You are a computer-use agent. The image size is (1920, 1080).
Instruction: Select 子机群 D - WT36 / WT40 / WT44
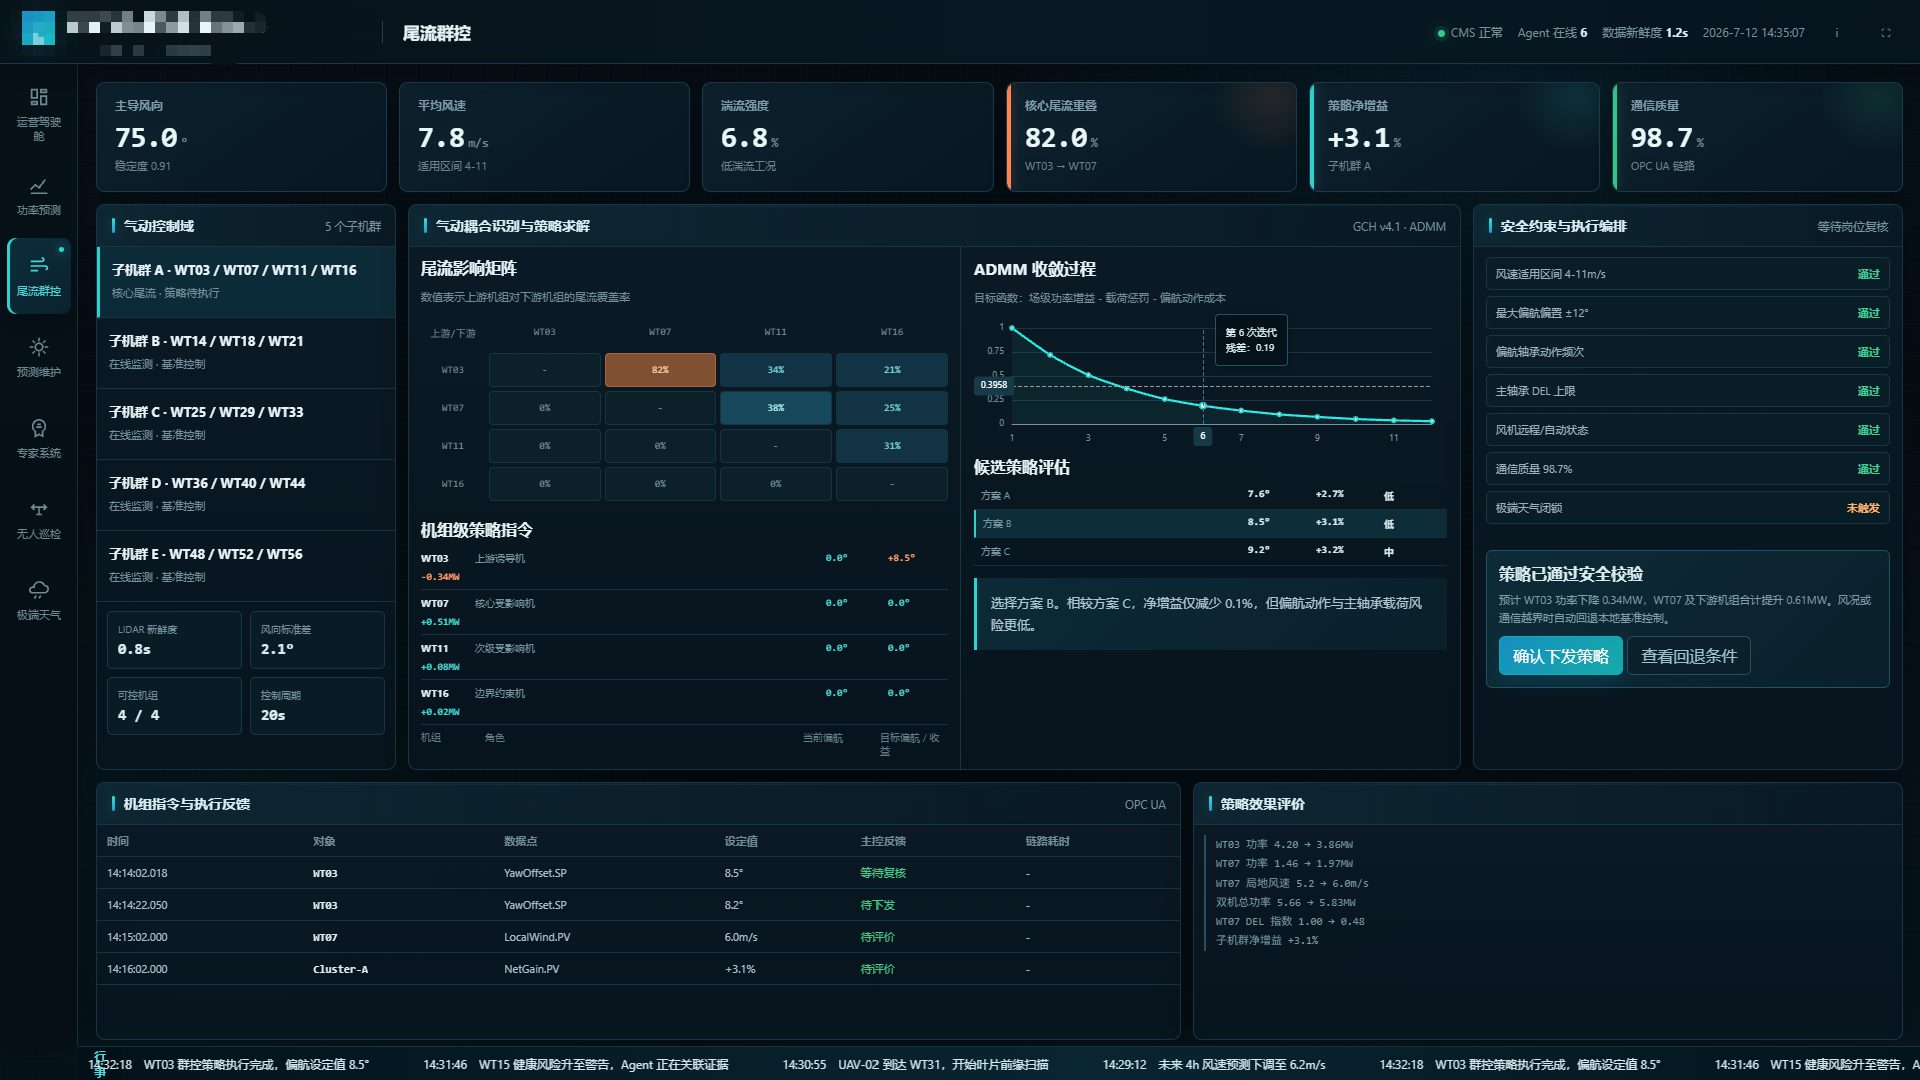click(246, 494)
